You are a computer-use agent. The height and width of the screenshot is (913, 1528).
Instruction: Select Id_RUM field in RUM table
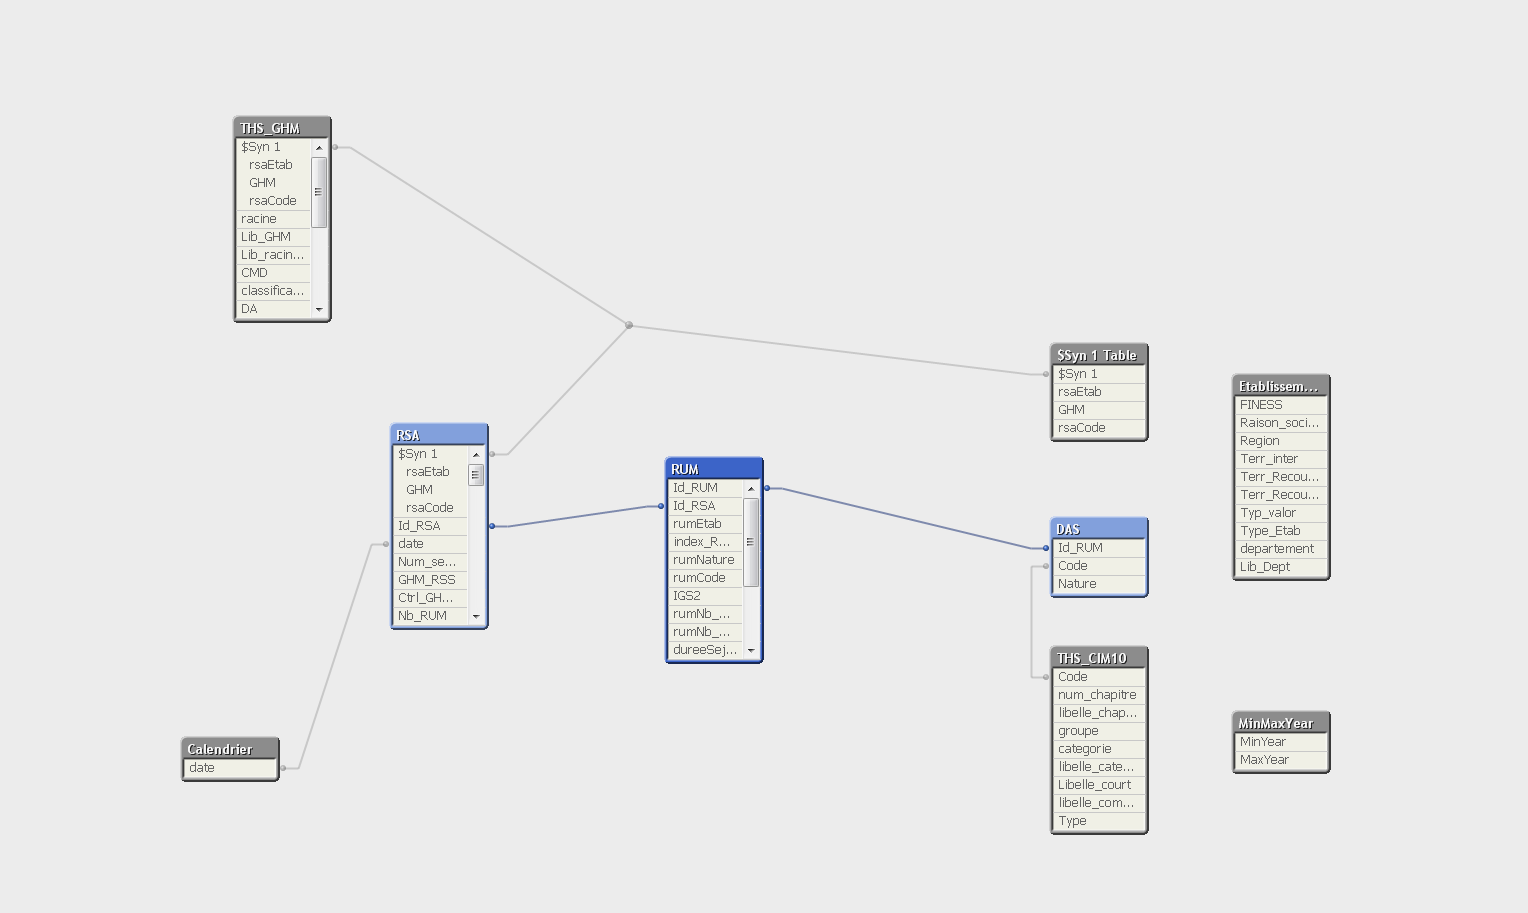point(705,488)
